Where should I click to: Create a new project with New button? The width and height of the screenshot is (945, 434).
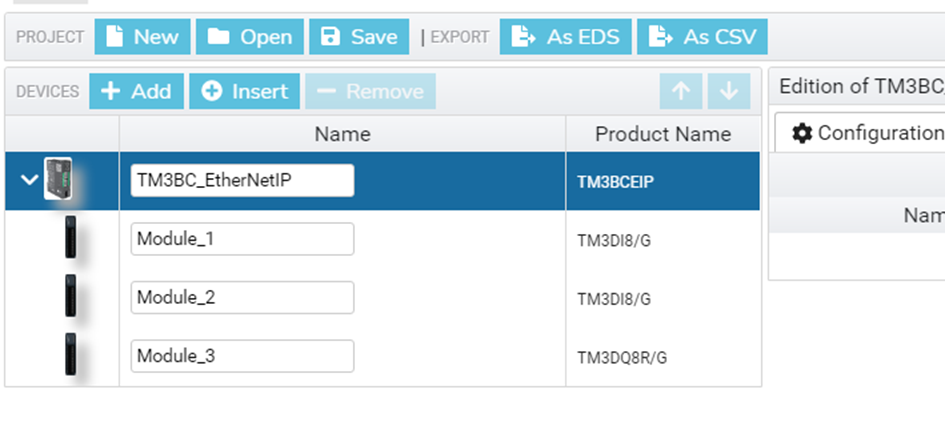(x=142, y=37)
